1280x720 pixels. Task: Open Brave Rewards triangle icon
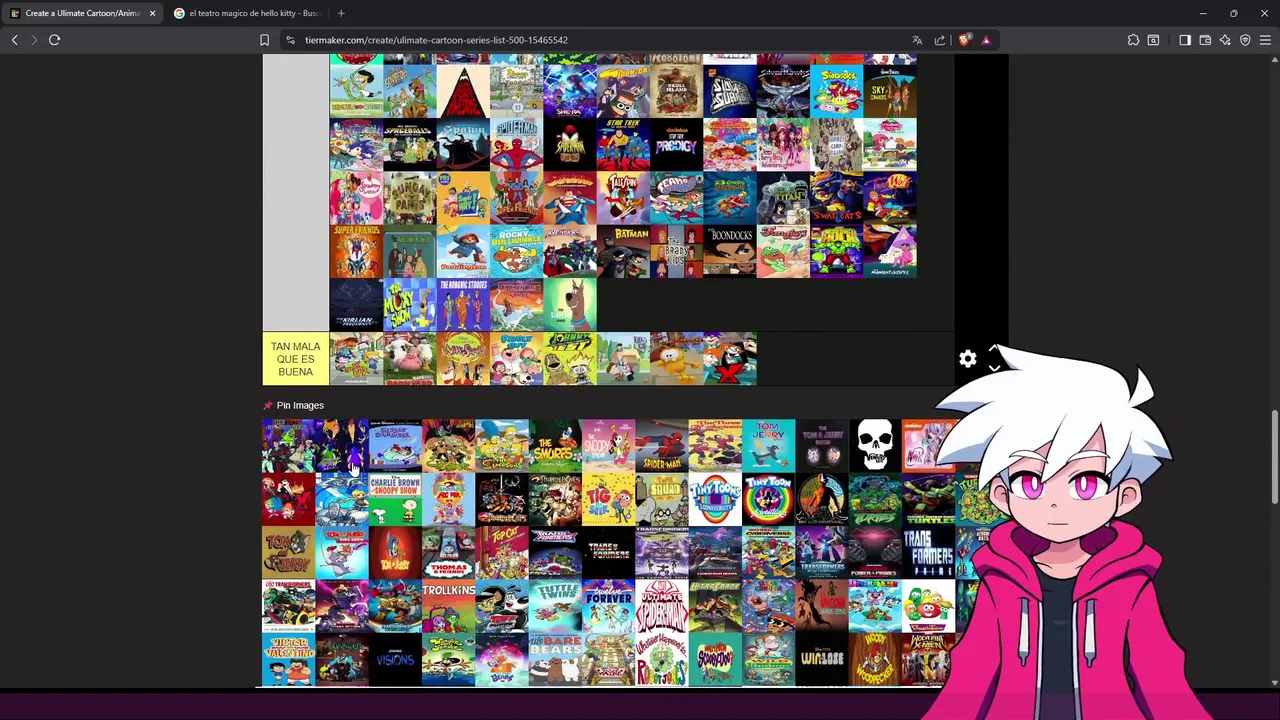pyautogui.click(x=986, y=40)
